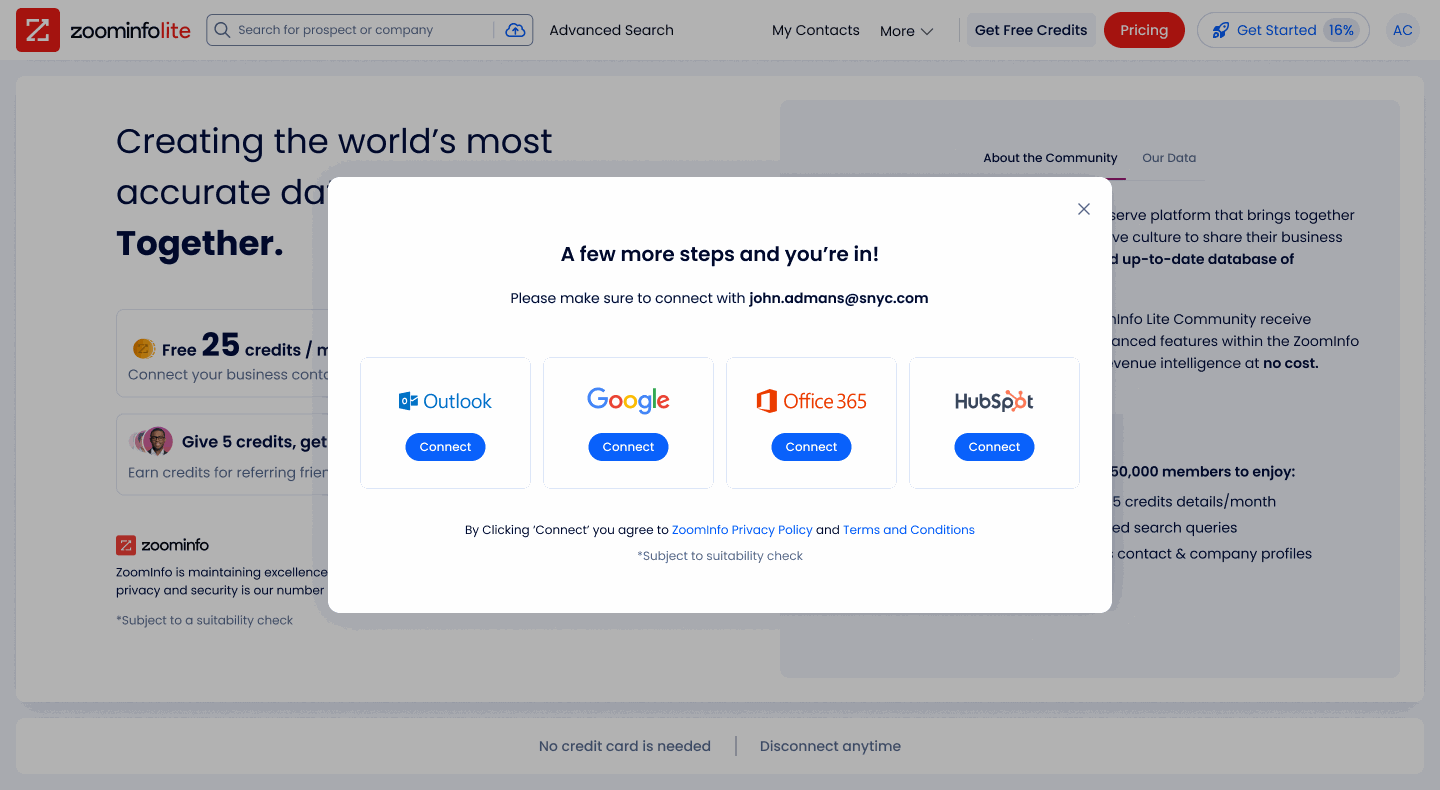Viewport: 1440px width, 790px height.
Task: Click 'Subject to suitability check' in dialog
Action: click(x=720, y=556)
